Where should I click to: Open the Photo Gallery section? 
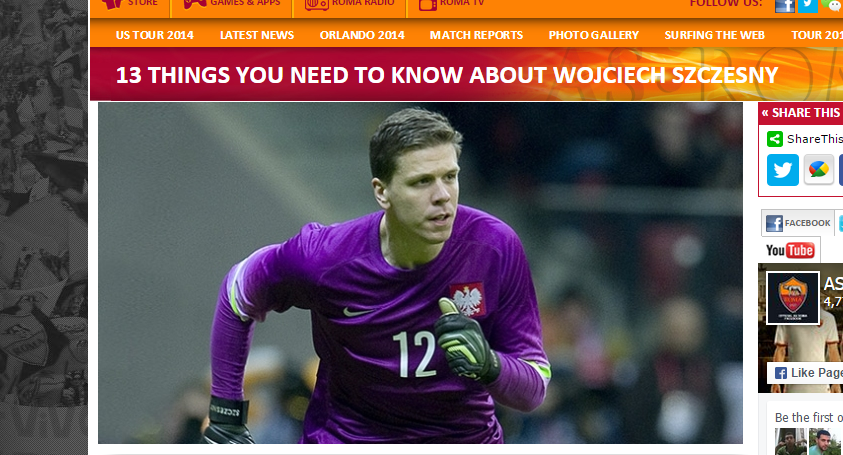pyautogui.click(x=594, y=35)
